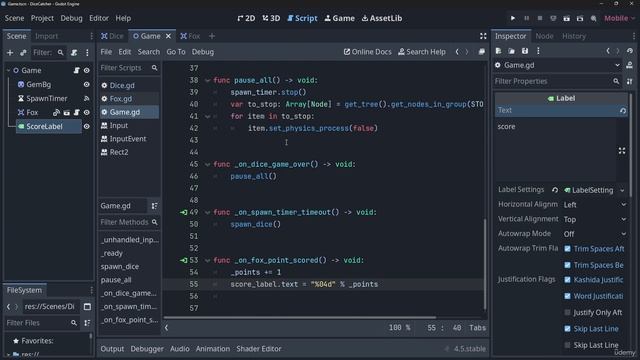Viewport: 640px width, 360px height.
Task: Open Online Docs link
Action: coord(367,52)
